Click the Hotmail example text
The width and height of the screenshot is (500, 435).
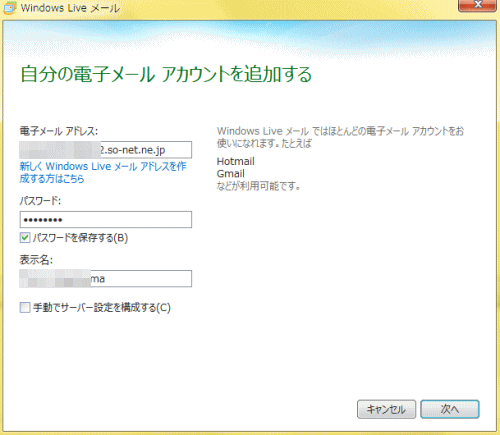pyautogui.click(x=236, y=161)
